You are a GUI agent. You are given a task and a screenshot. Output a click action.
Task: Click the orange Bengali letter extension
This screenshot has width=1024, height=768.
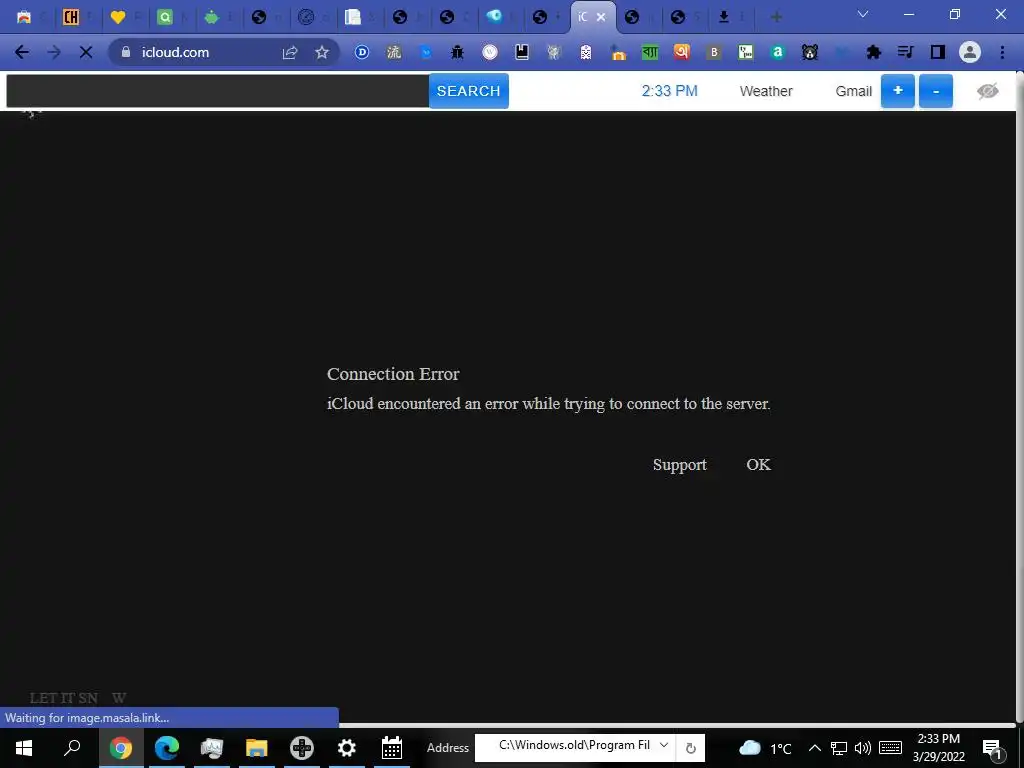(x=682, y=52)
